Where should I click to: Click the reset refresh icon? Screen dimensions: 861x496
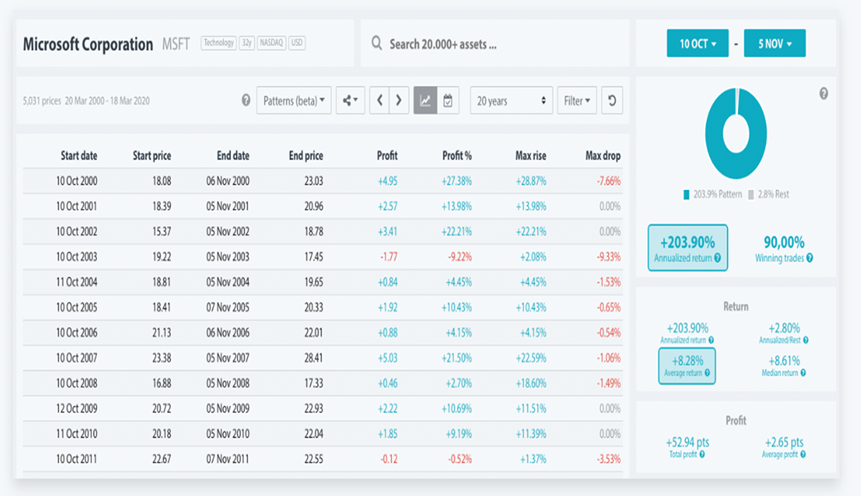(x=612, y=101)
